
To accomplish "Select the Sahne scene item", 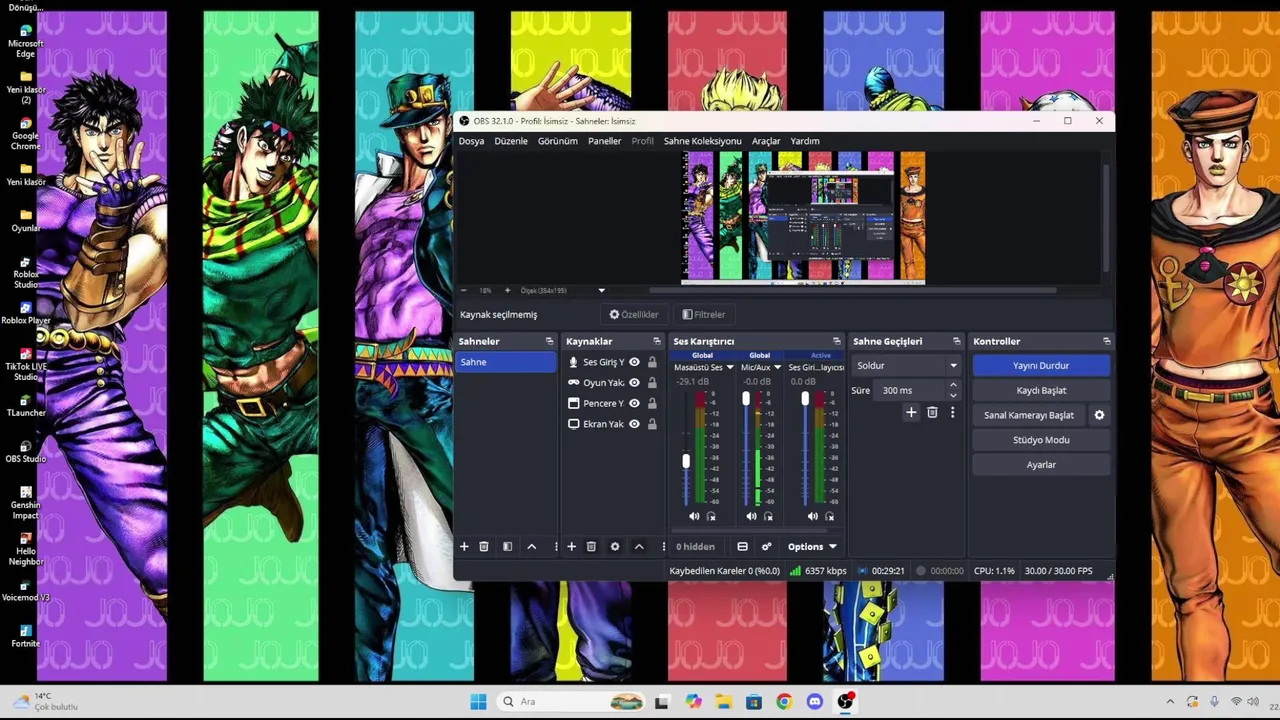I will tap(506, 362).
